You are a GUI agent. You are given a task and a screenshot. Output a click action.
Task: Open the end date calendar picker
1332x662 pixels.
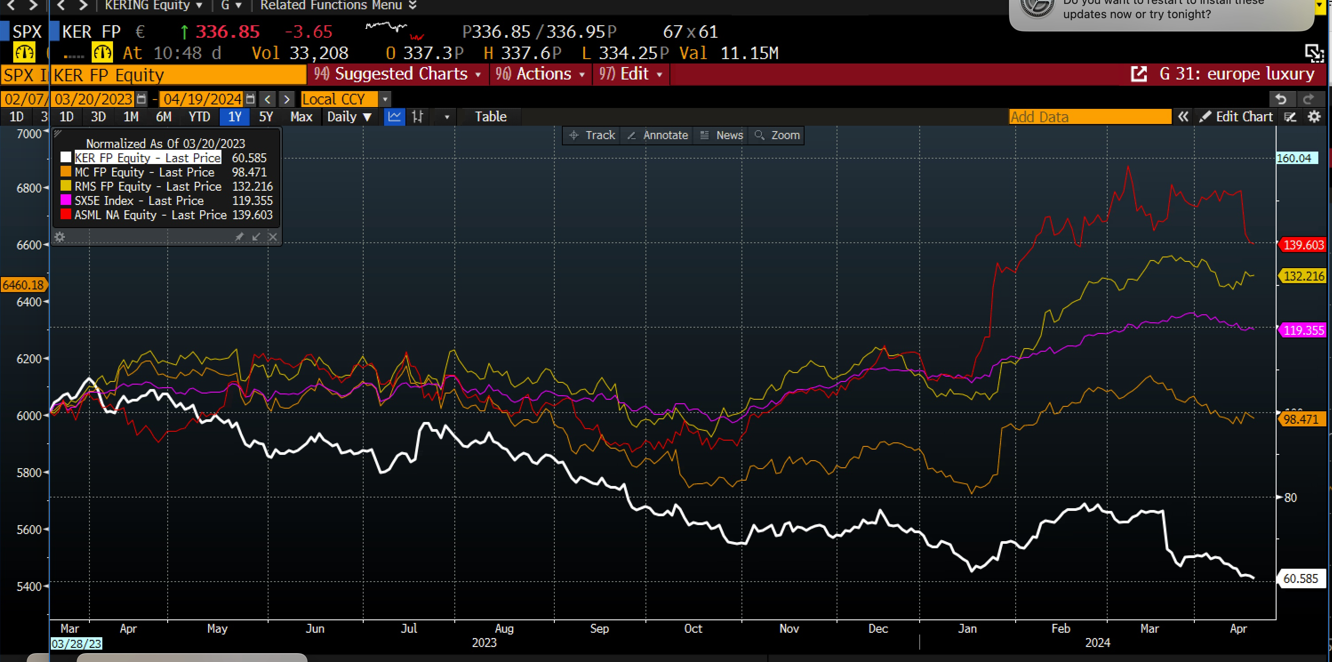click(250, 99)
